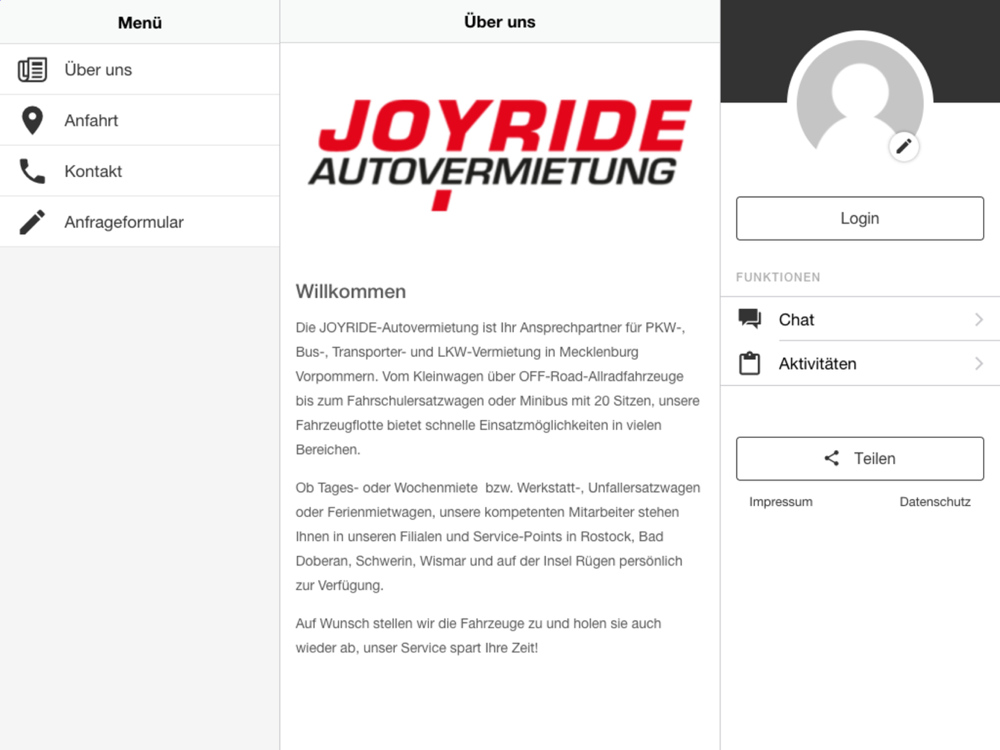Click the map pin icon for Anfahrt
Viewport: 1000px width, 750px height.
[x=32, y=121]
